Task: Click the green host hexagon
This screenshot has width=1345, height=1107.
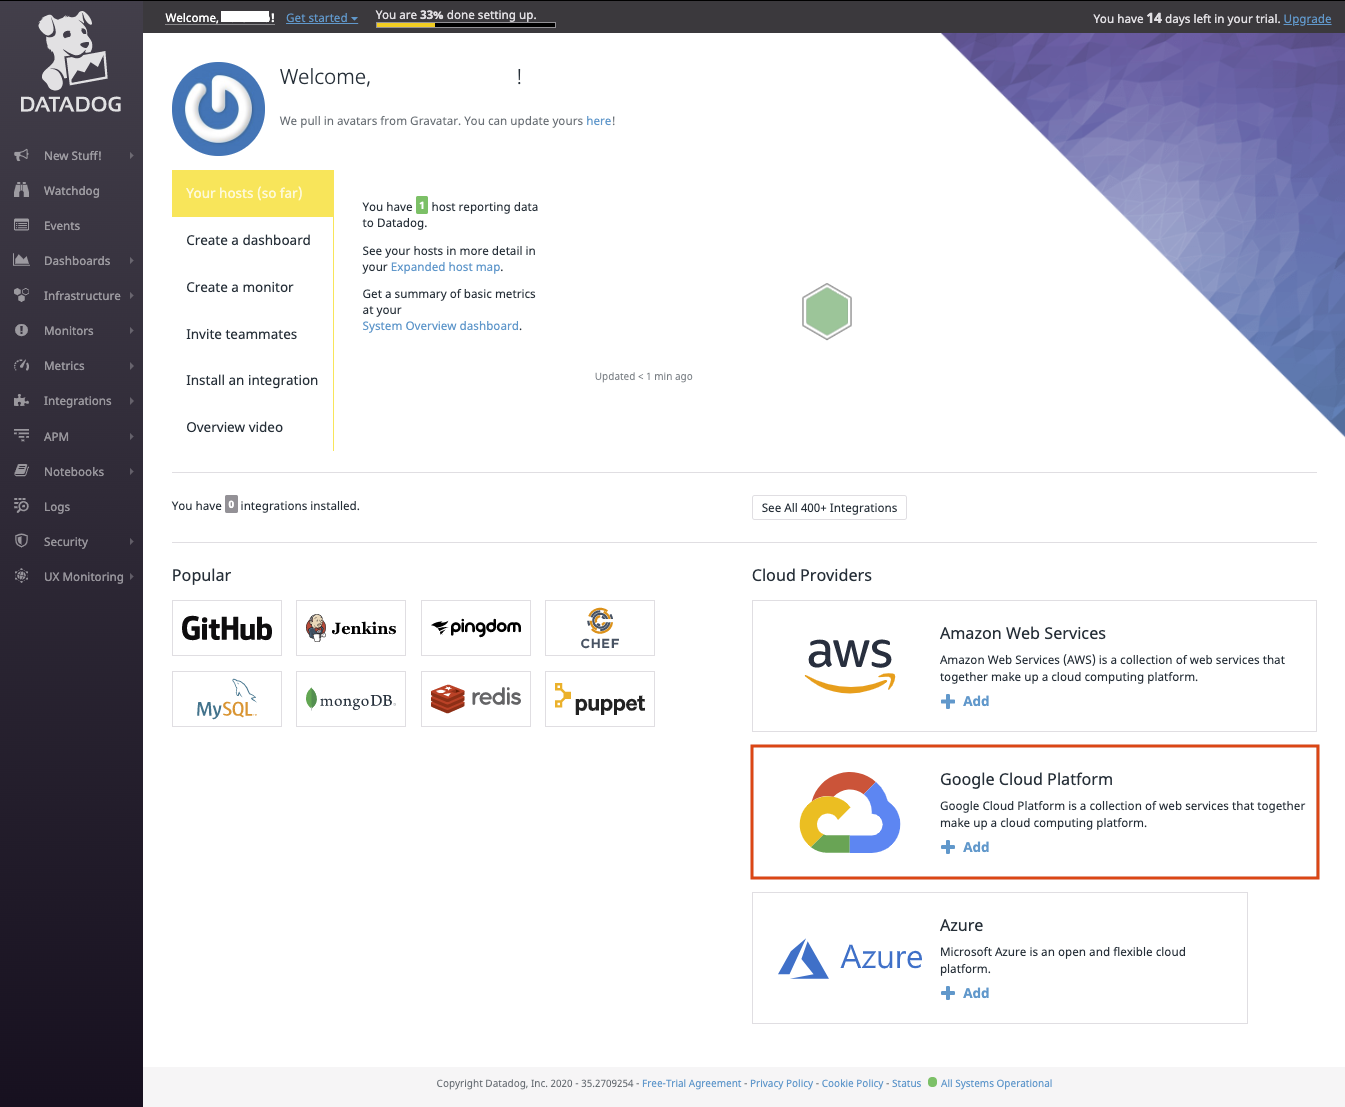Action: [x=827, y=311]
